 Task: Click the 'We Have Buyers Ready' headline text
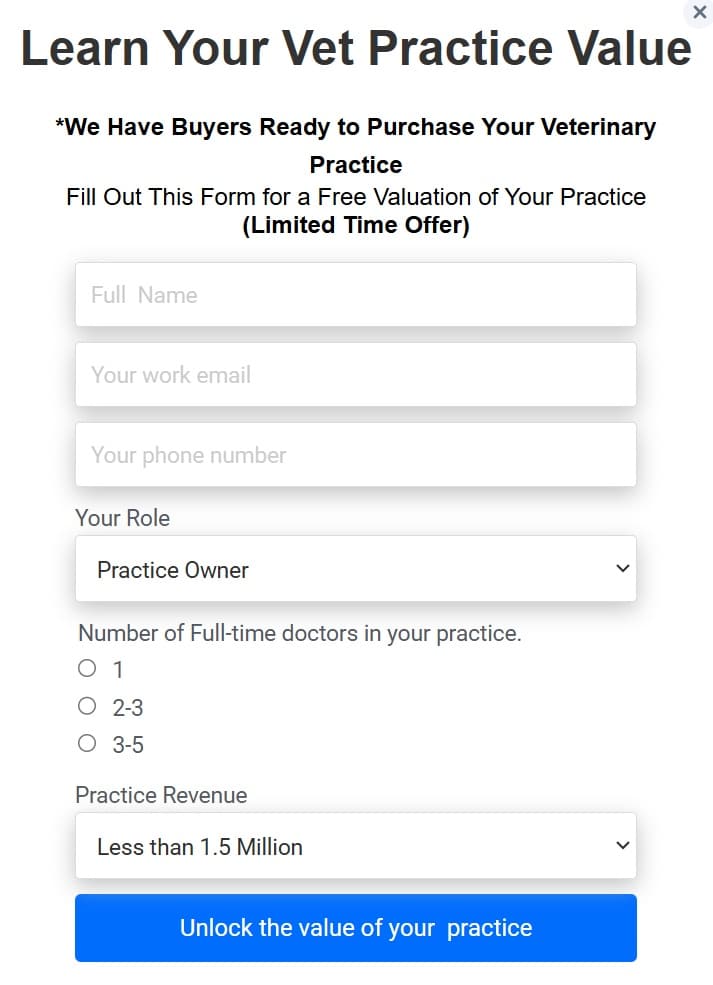pos(356,128)
